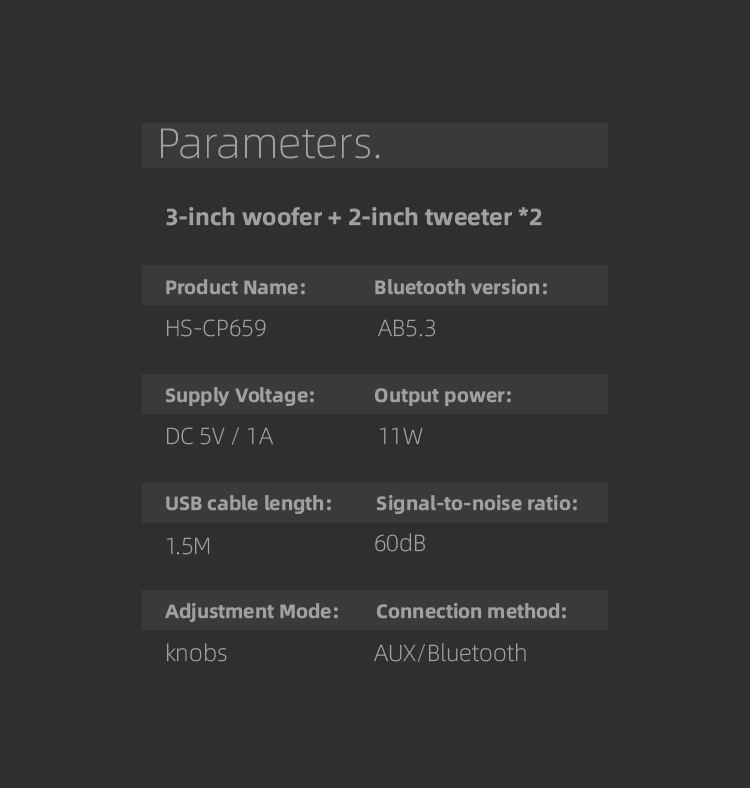This screenshot has height=788, width=750.
Task: Click the *2 multiplier text
Action: pos(530,217)
